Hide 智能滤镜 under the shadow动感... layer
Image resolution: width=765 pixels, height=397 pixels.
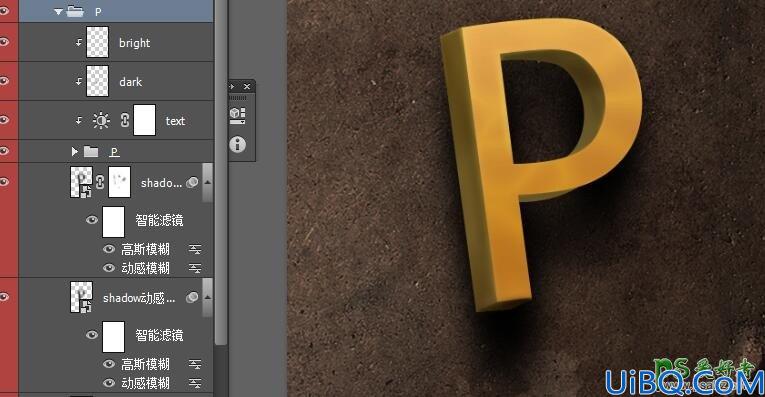[x=92, y=335]
